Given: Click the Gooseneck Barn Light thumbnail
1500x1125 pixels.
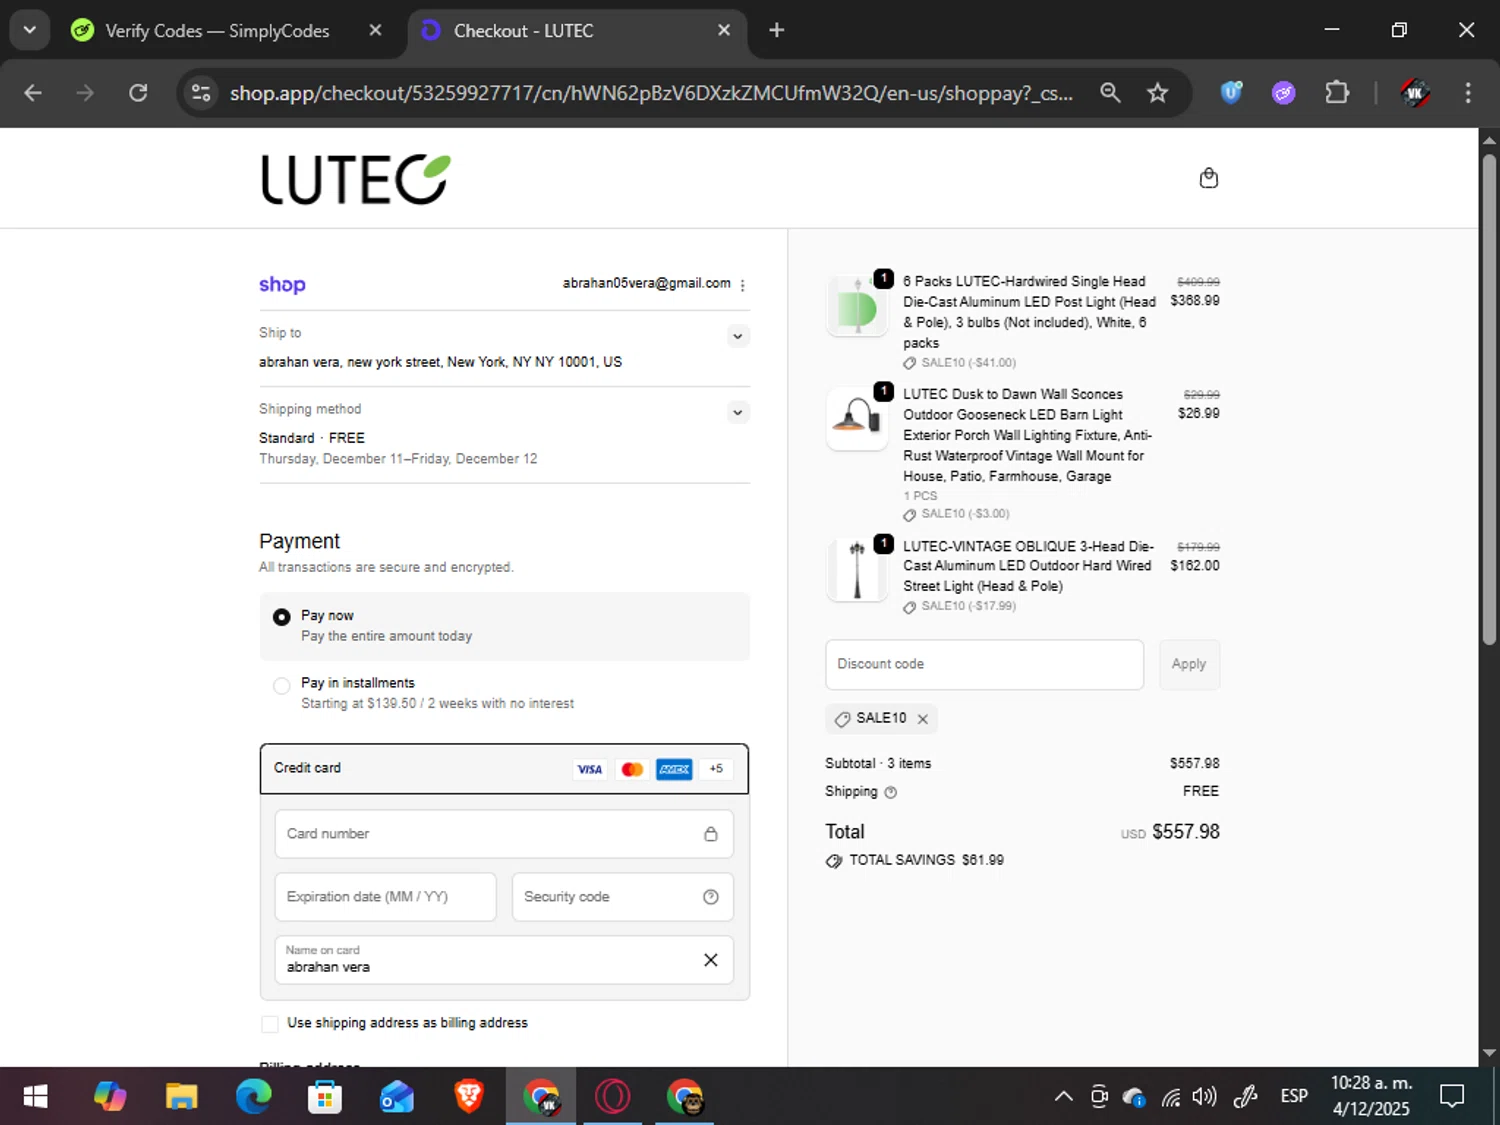Looking at the screenshot, I should 857,418.
